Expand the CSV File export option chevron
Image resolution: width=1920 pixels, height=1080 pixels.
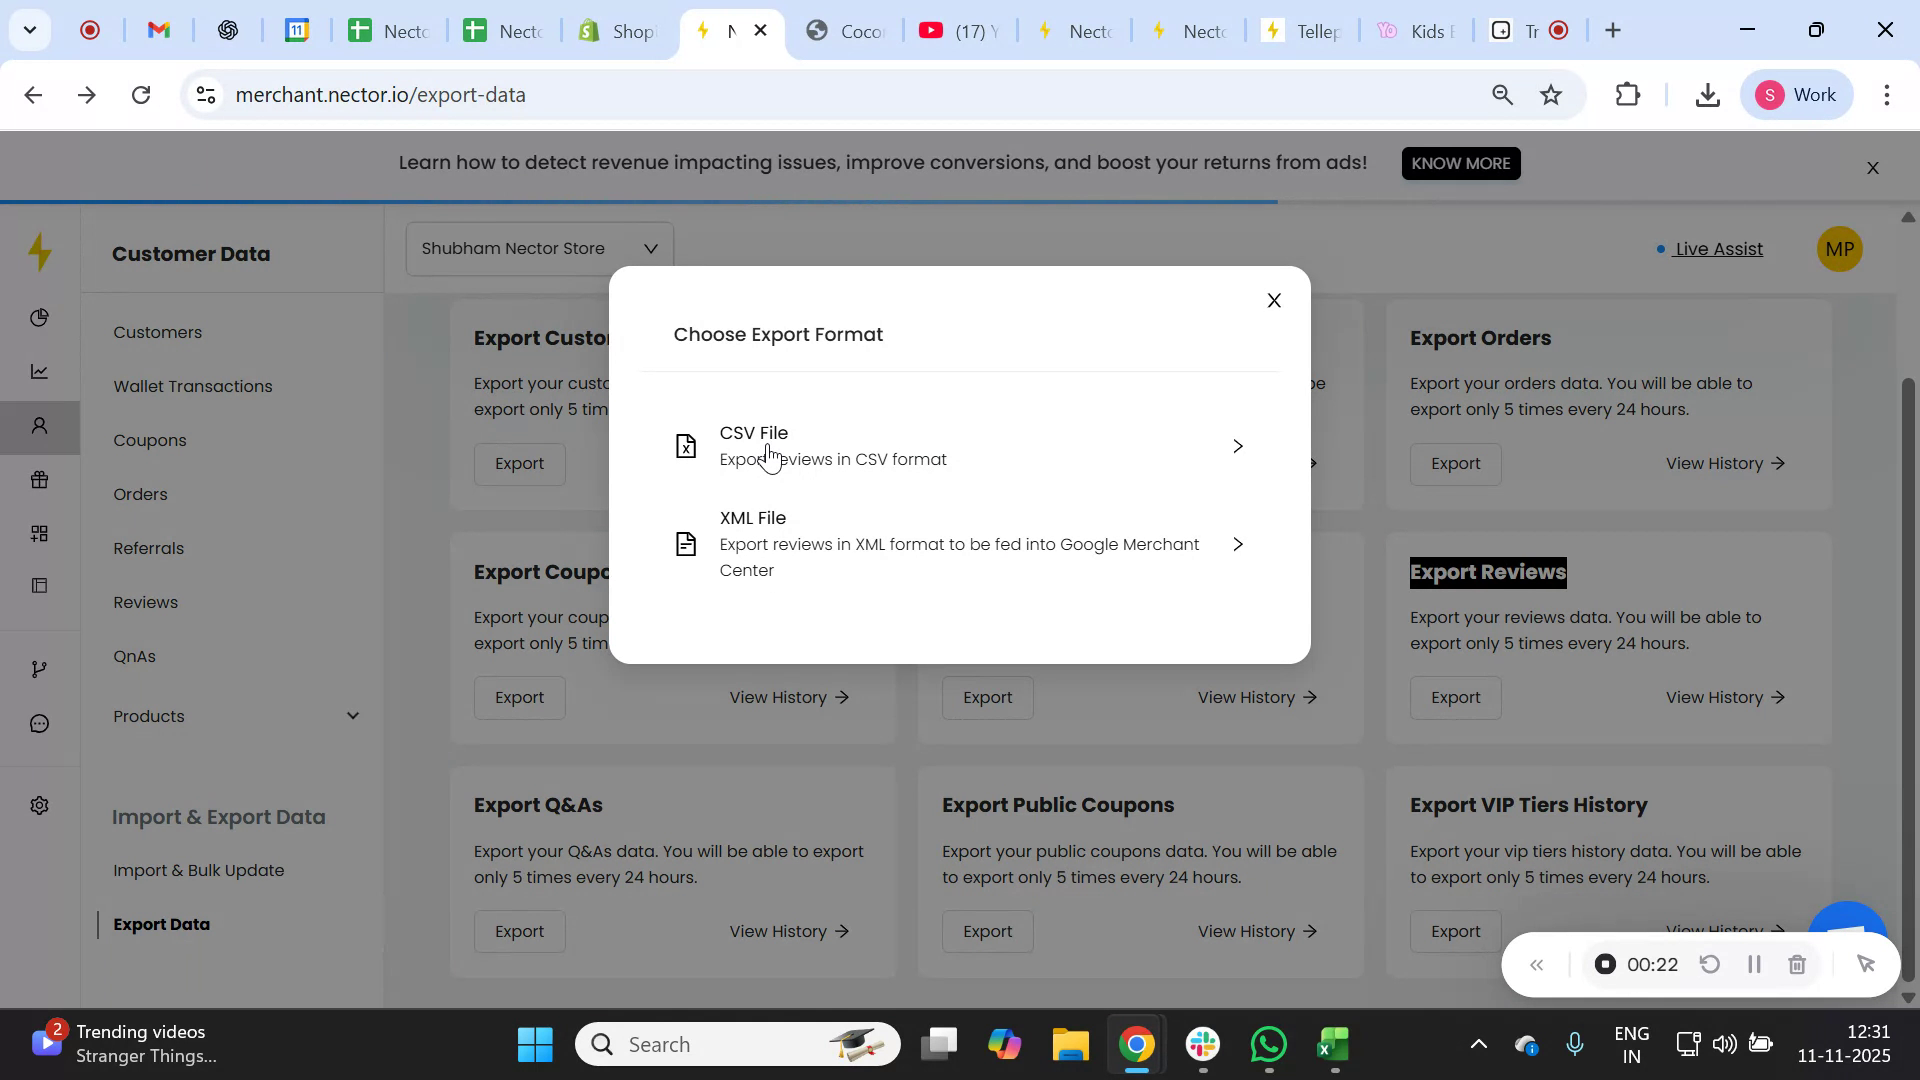point(1238,446)
